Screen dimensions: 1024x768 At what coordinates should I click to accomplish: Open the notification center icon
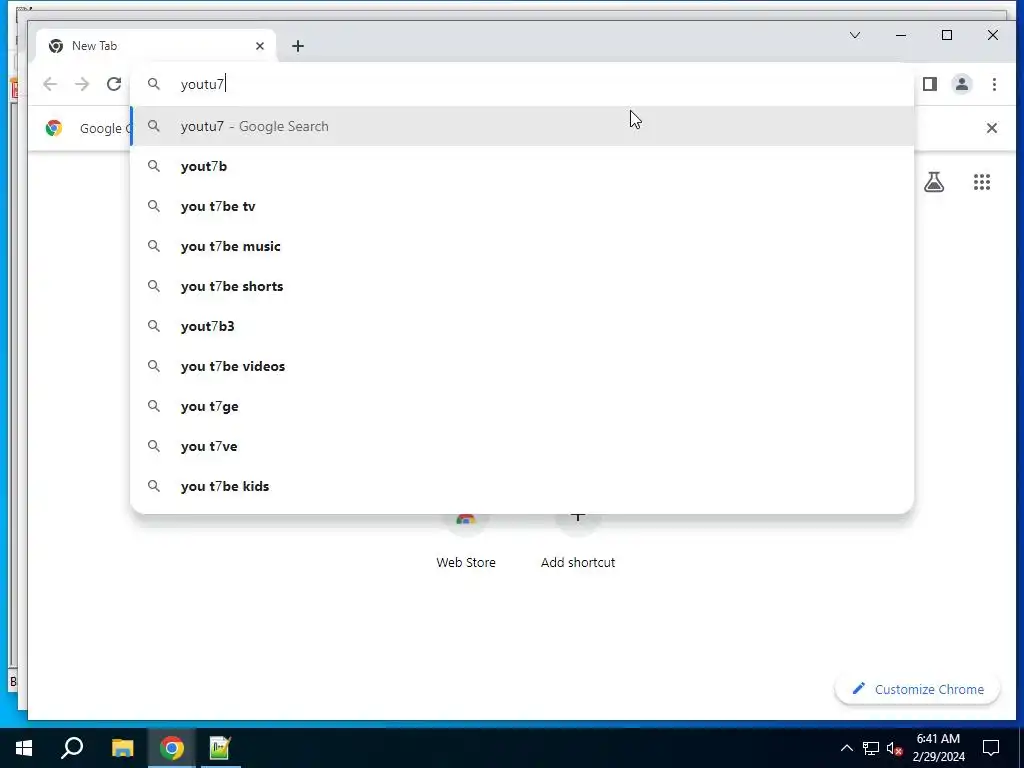(991, 748)
